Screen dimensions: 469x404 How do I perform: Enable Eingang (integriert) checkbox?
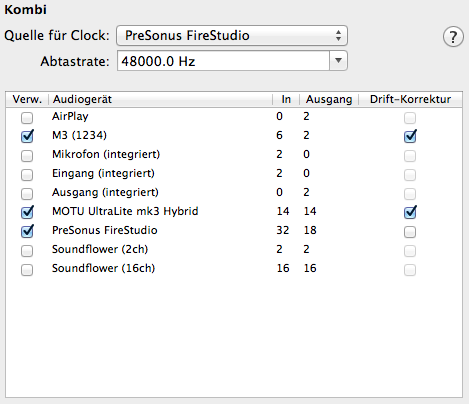click(27, 174)
